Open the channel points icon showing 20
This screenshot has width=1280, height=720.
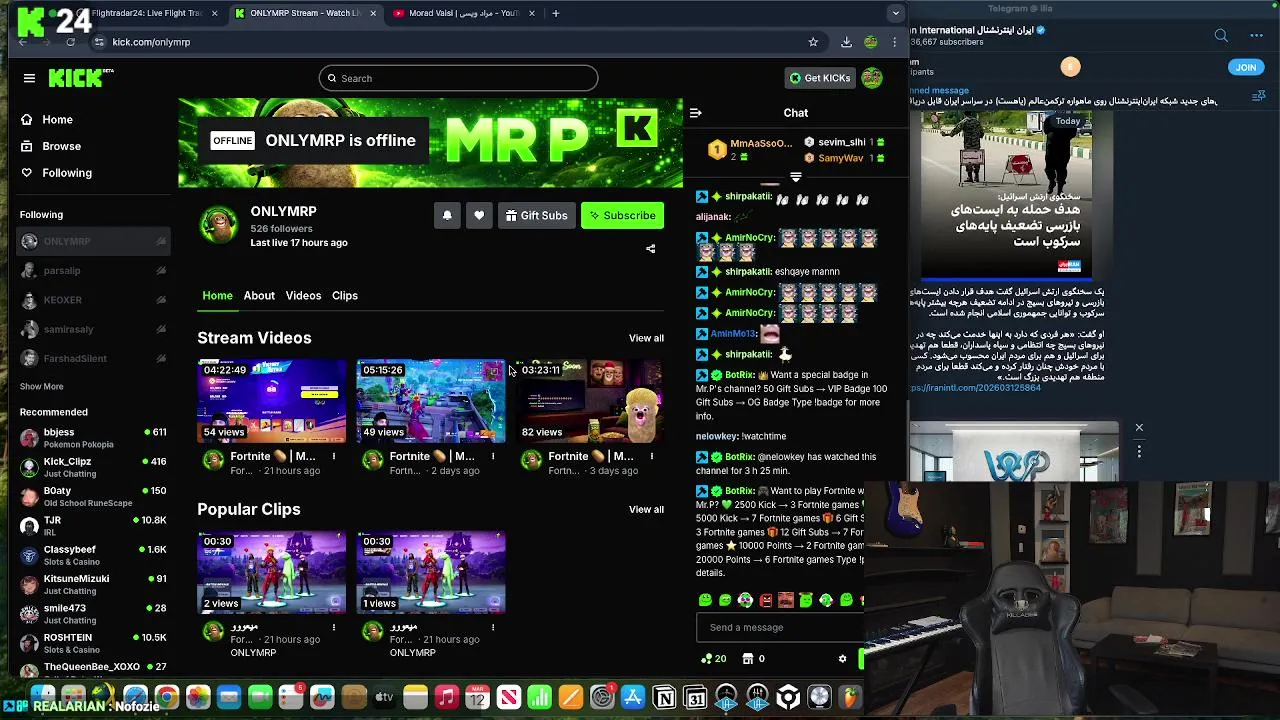click(714, 659)
